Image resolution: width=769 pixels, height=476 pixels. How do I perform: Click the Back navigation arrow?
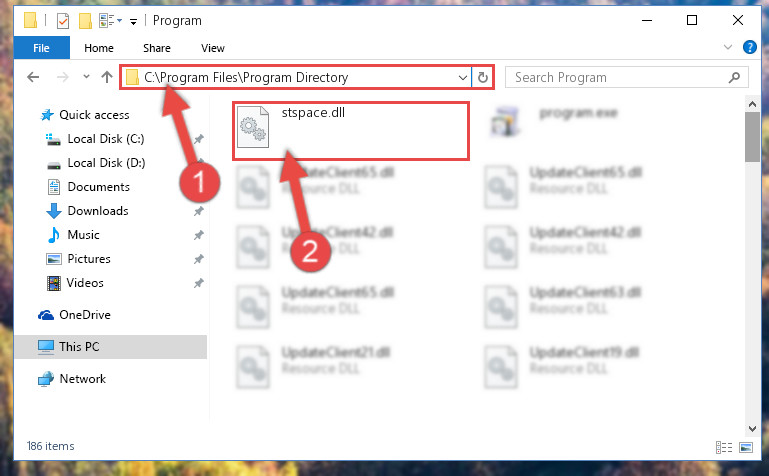coord(33,77)
